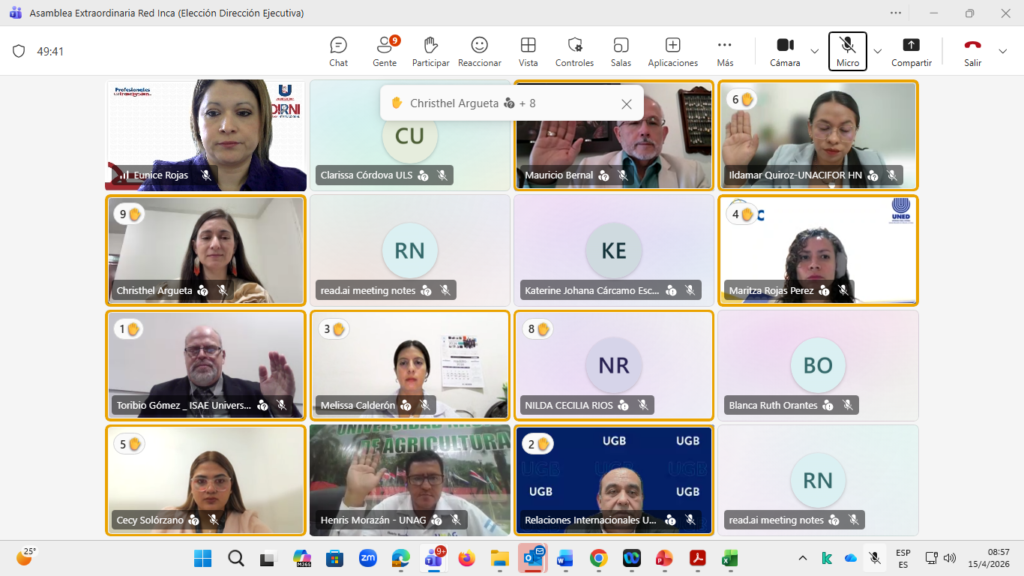
Task: Open the Aplicaciones add apps menu
Action: coord(673,51)
